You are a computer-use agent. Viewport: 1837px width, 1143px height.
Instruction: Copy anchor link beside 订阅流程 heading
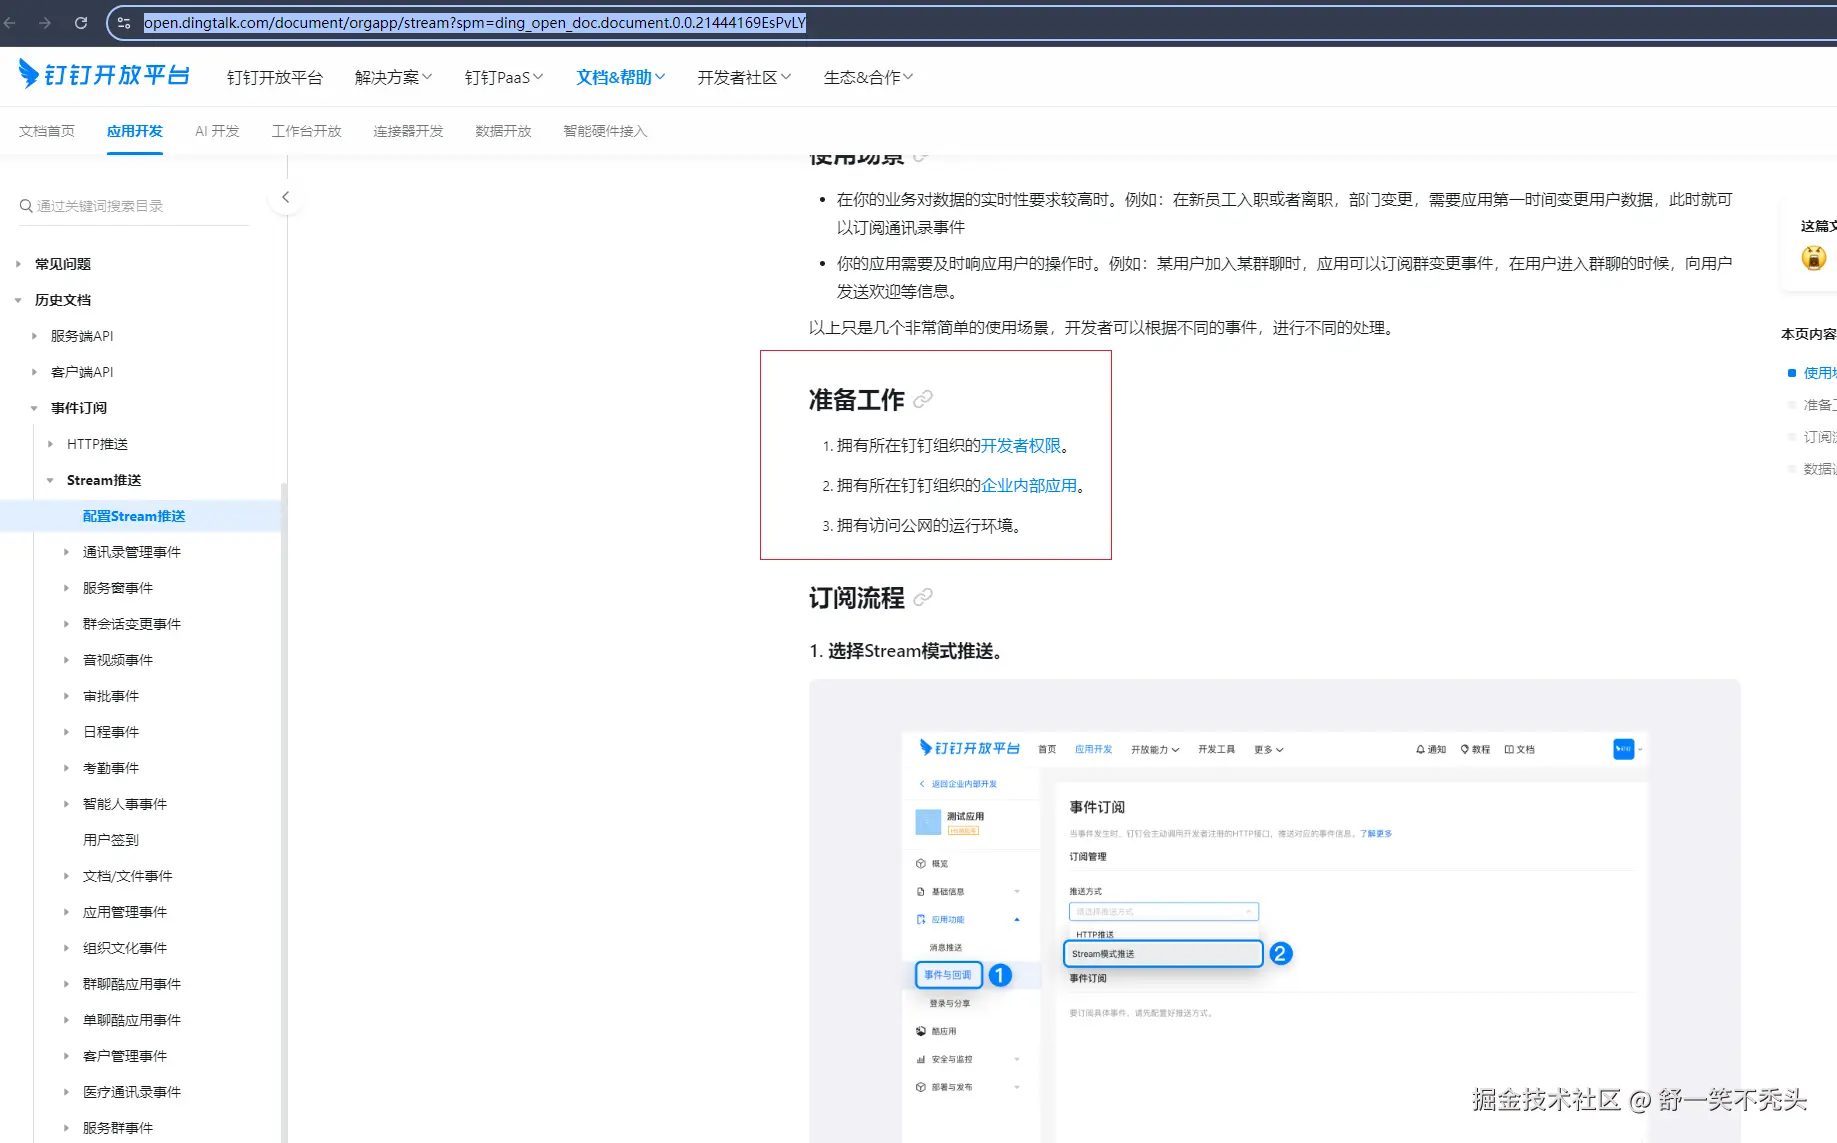coord(923,597)
